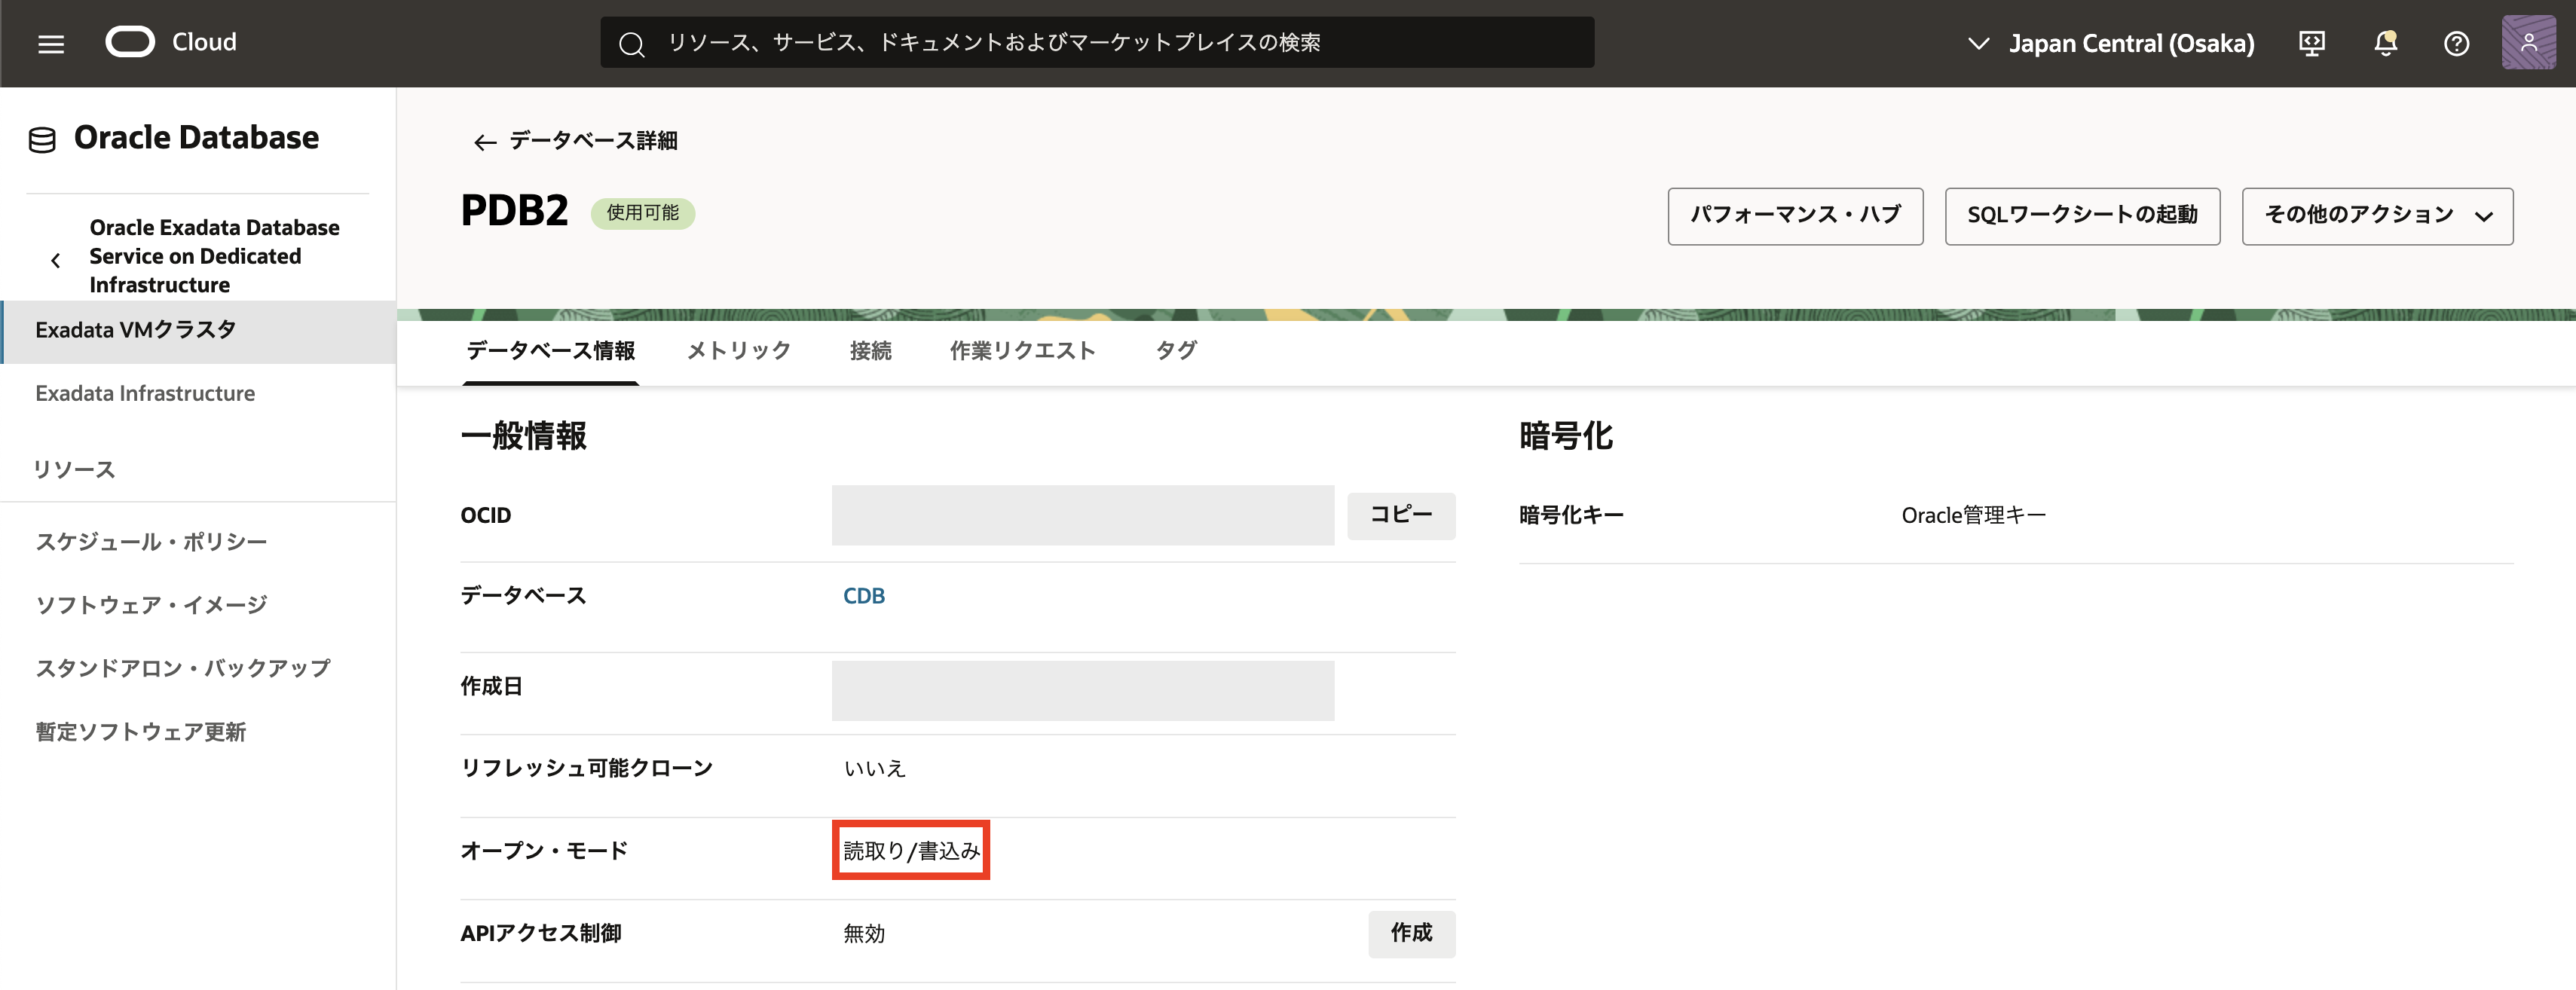The height and width of the screenshot is (990, 2576).
Task: Copy the OCID with コピー button
Action: click(1400, 515)
